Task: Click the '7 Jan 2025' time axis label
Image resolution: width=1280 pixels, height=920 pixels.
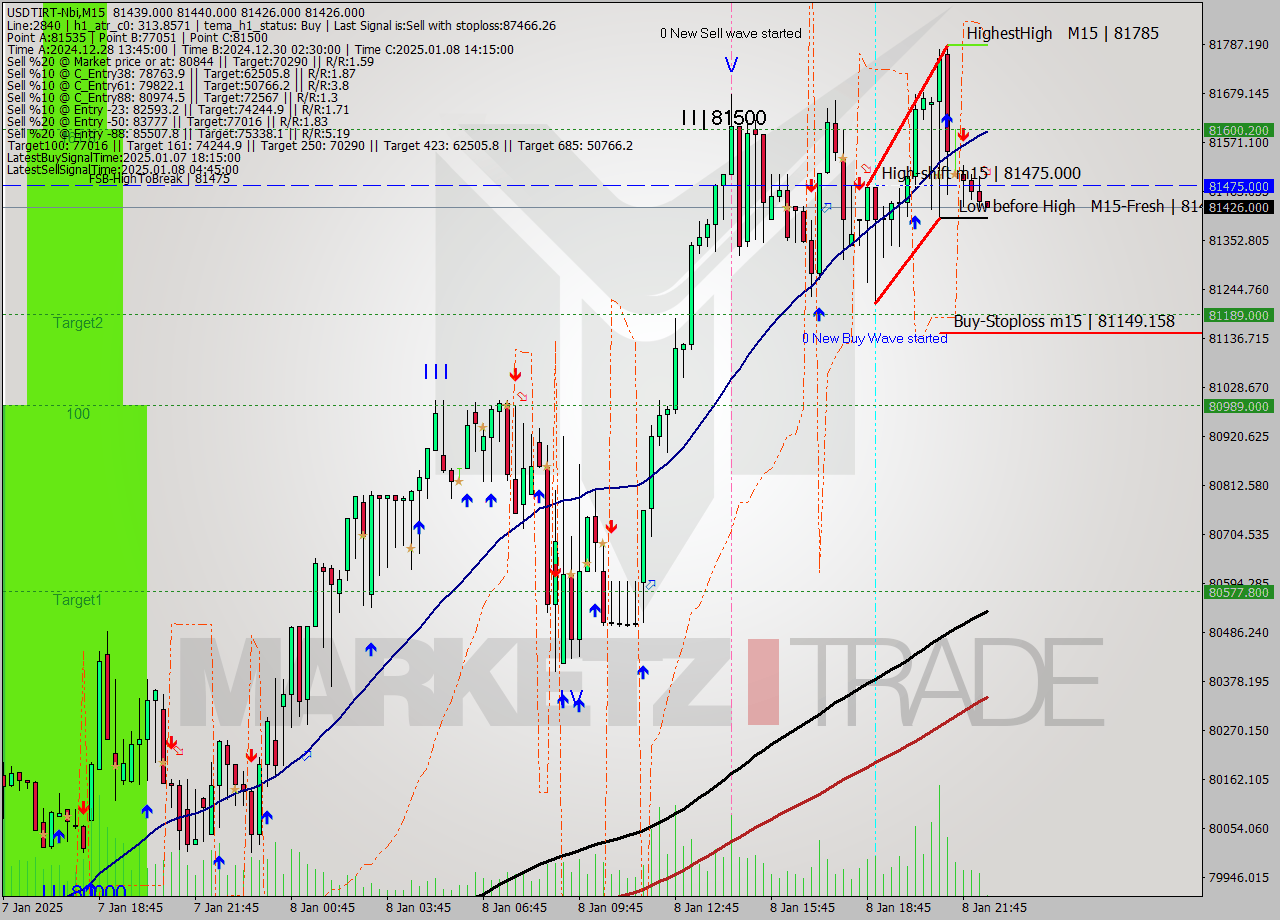Action: point(34,908)
